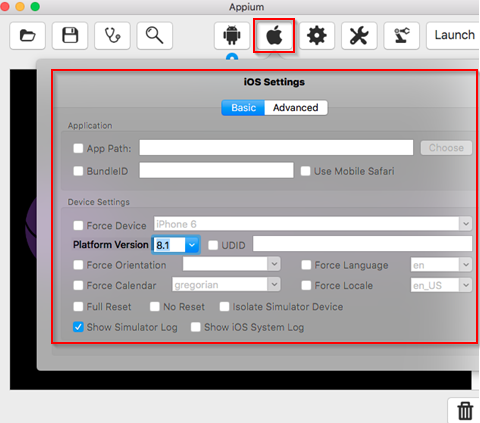Open the Appium Doctor stethoscope icon
The image size is (480, 423).
tap(112, 35)
